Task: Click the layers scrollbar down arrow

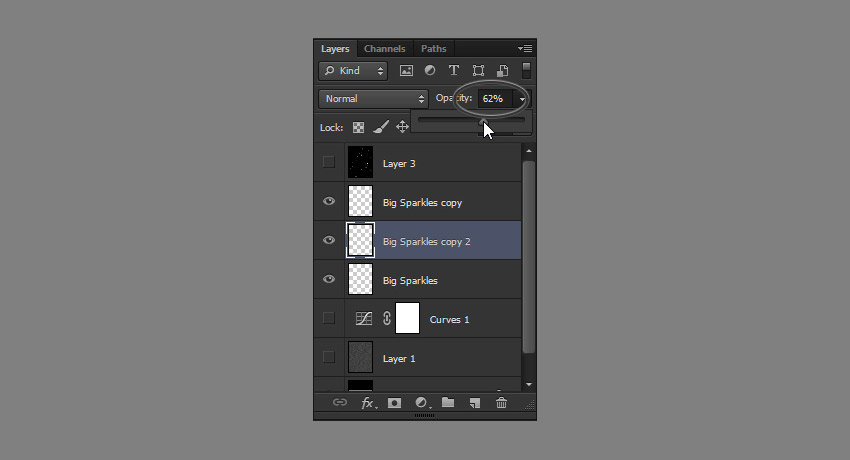Action: pos(529,385)
